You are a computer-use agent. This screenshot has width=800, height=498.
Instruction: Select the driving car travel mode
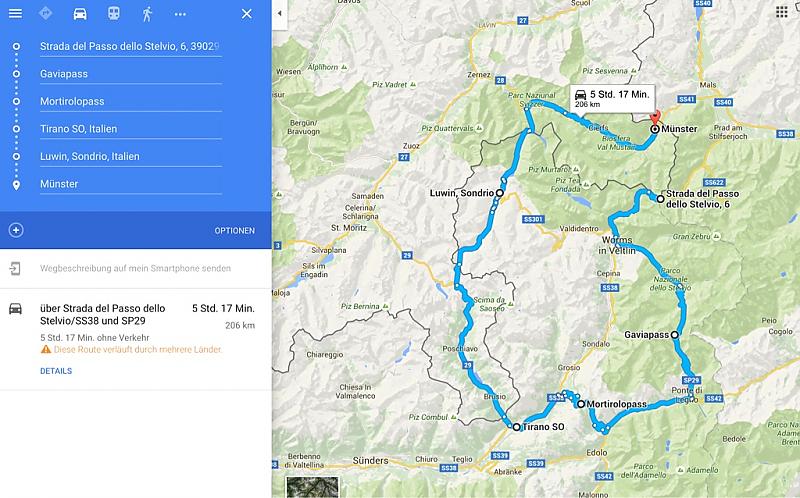pos(80,14)
